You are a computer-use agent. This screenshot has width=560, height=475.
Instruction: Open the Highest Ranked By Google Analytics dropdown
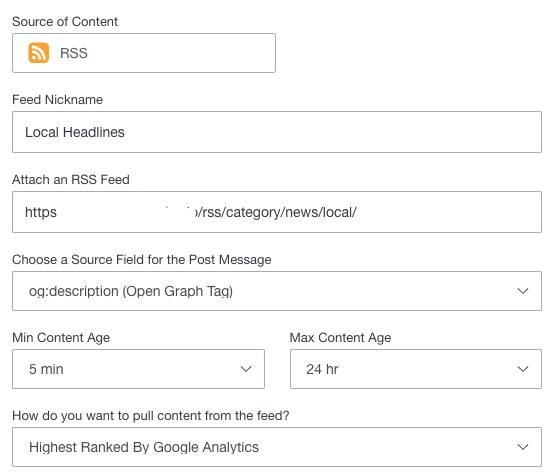point(277,447)
